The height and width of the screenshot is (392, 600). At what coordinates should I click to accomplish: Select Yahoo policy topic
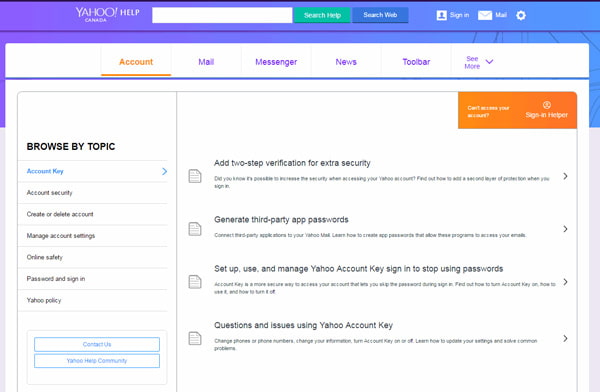93,300
